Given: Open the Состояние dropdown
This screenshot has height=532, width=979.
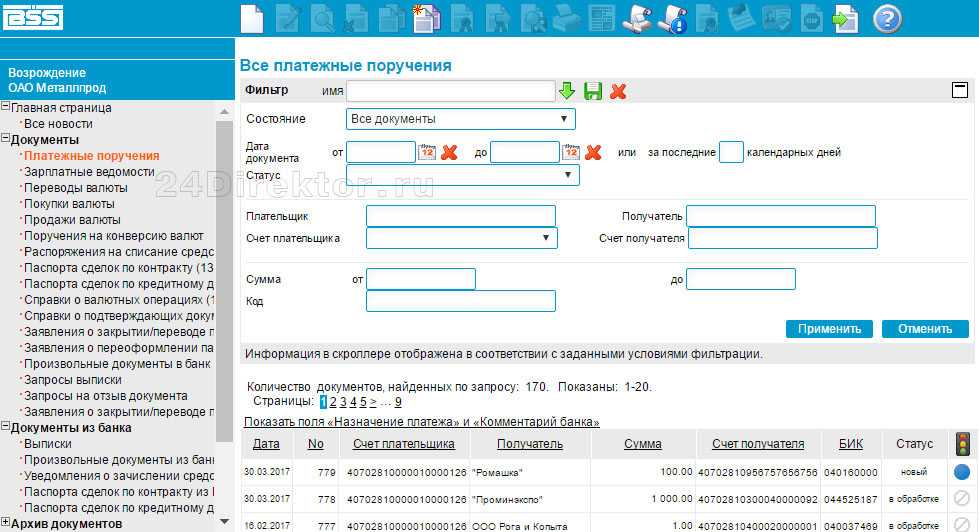Looking at the screenshot, I should 461,119.
